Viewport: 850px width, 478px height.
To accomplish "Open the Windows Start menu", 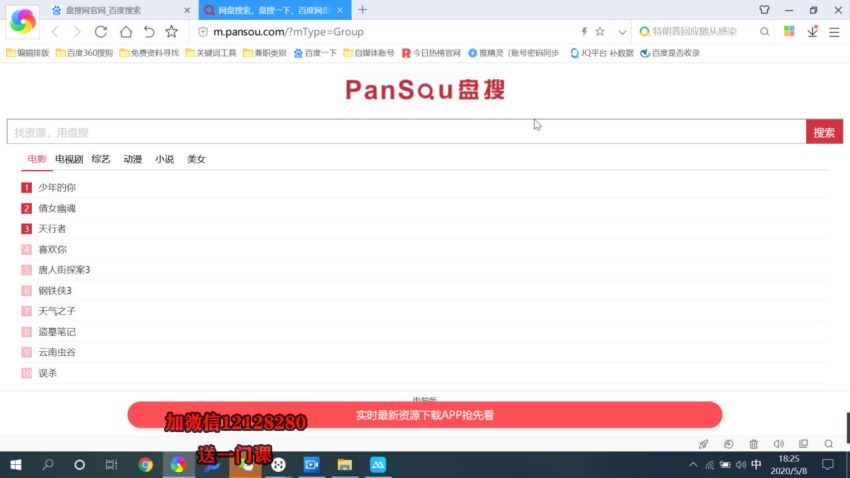I will click(x=16, y=465).
